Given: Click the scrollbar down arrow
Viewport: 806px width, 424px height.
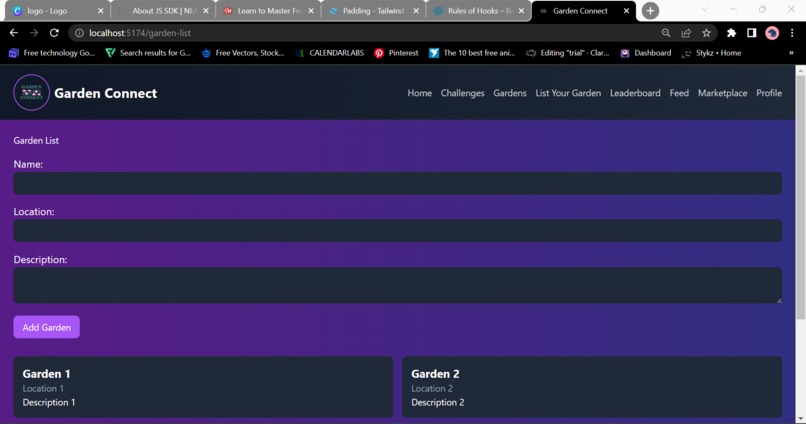Looking at the screenshot, I should coord(800,419).
